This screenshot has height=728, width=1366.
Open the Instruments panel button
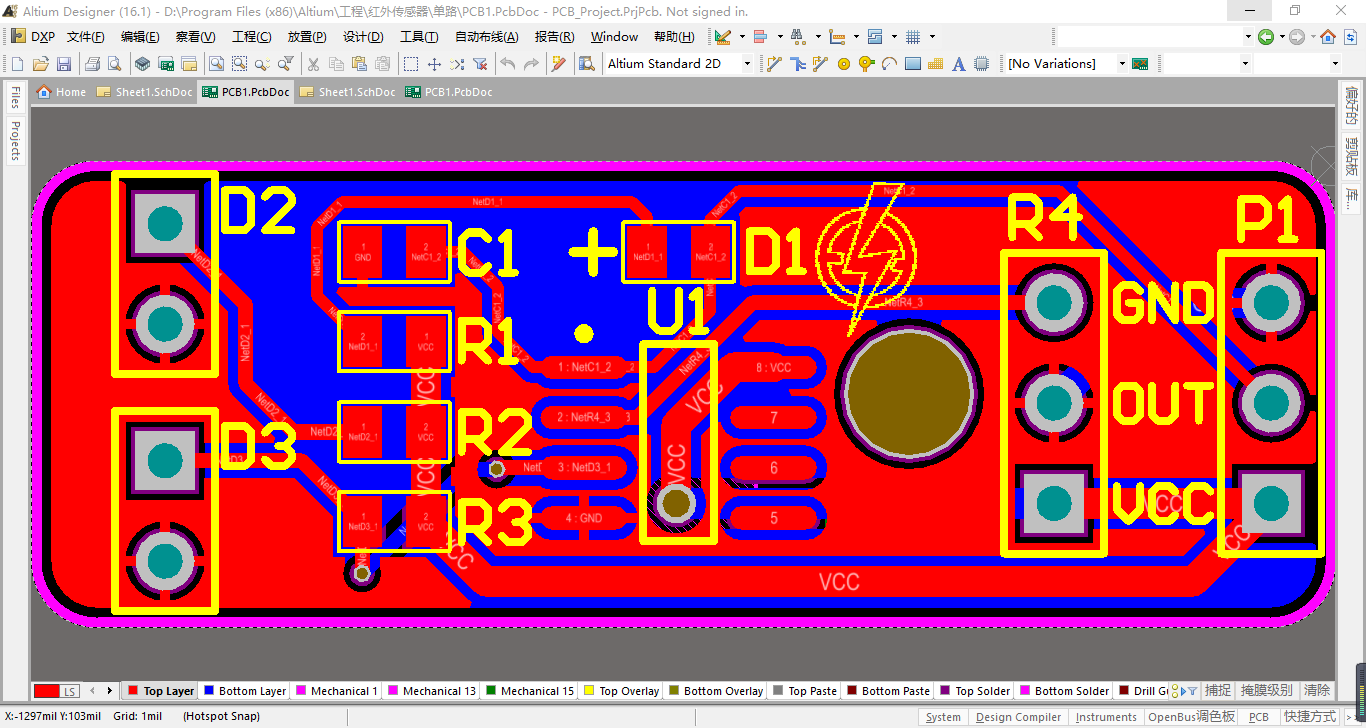[x=1106, y=717]
